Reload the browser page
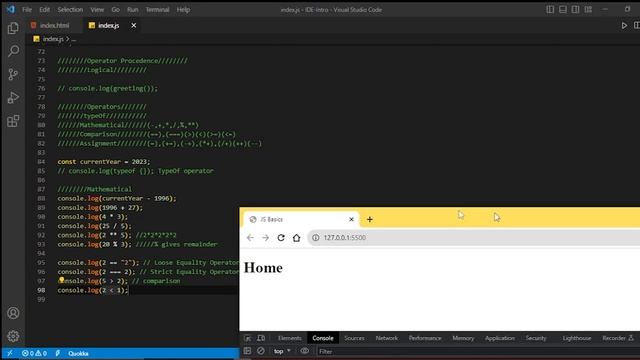Viewport: 640px width, 360px height. click(281, 238)
